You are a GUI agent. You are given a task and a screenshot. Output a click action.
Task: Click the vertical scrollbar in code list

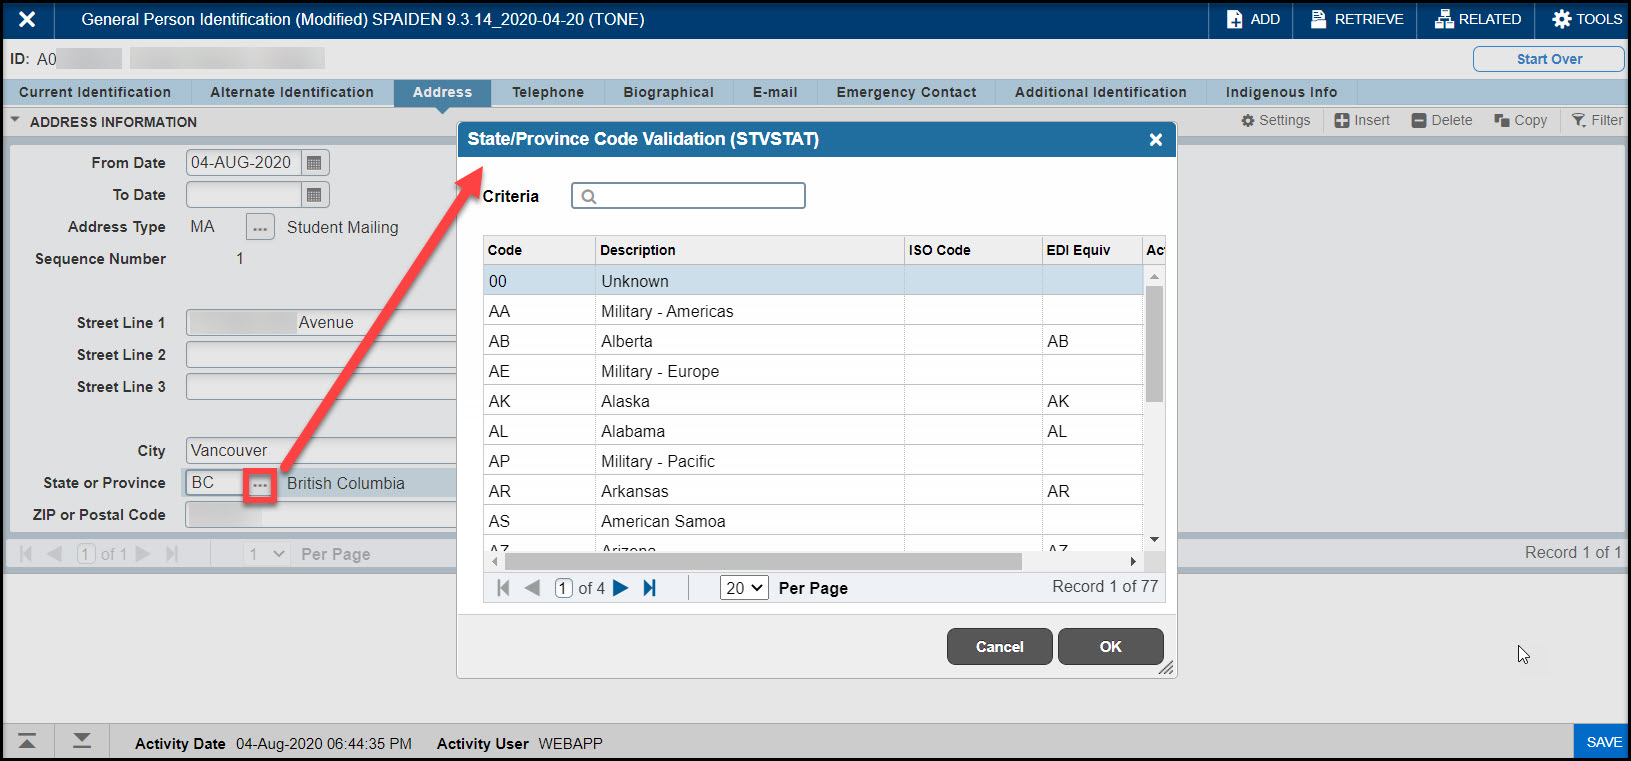coord(1154,344)
